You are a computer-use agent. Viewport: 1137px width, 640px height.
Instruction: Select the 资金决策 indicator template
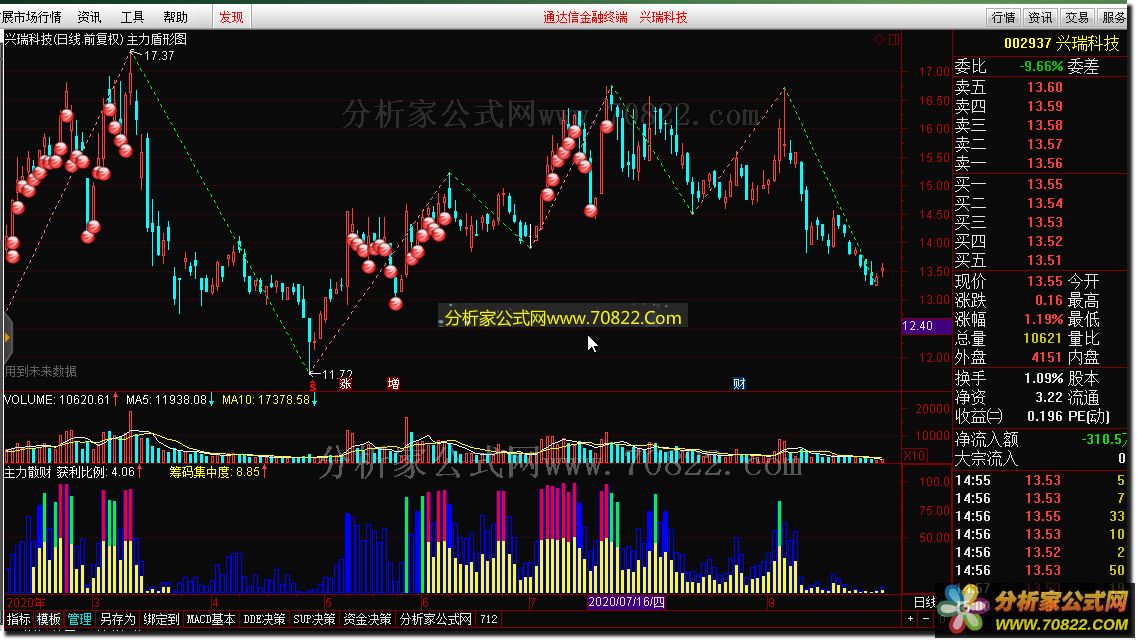point(367,619)
